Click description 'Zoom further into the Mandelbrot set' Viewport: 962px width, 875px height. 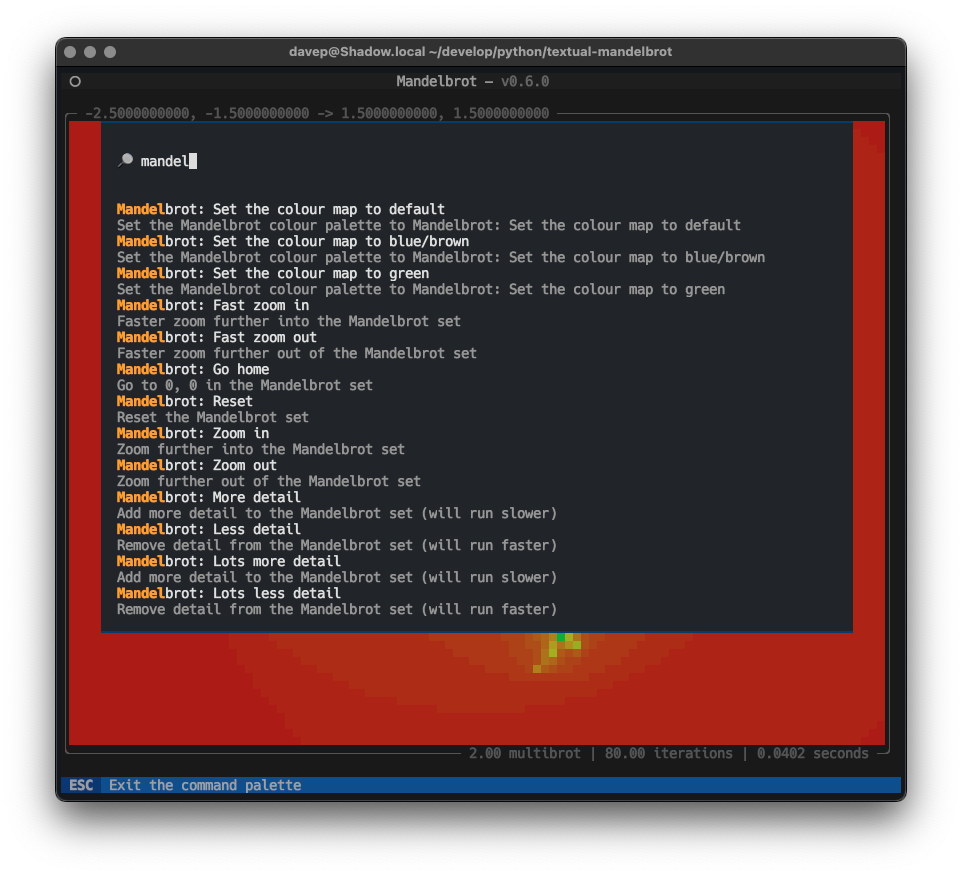[x=261, y=449]
